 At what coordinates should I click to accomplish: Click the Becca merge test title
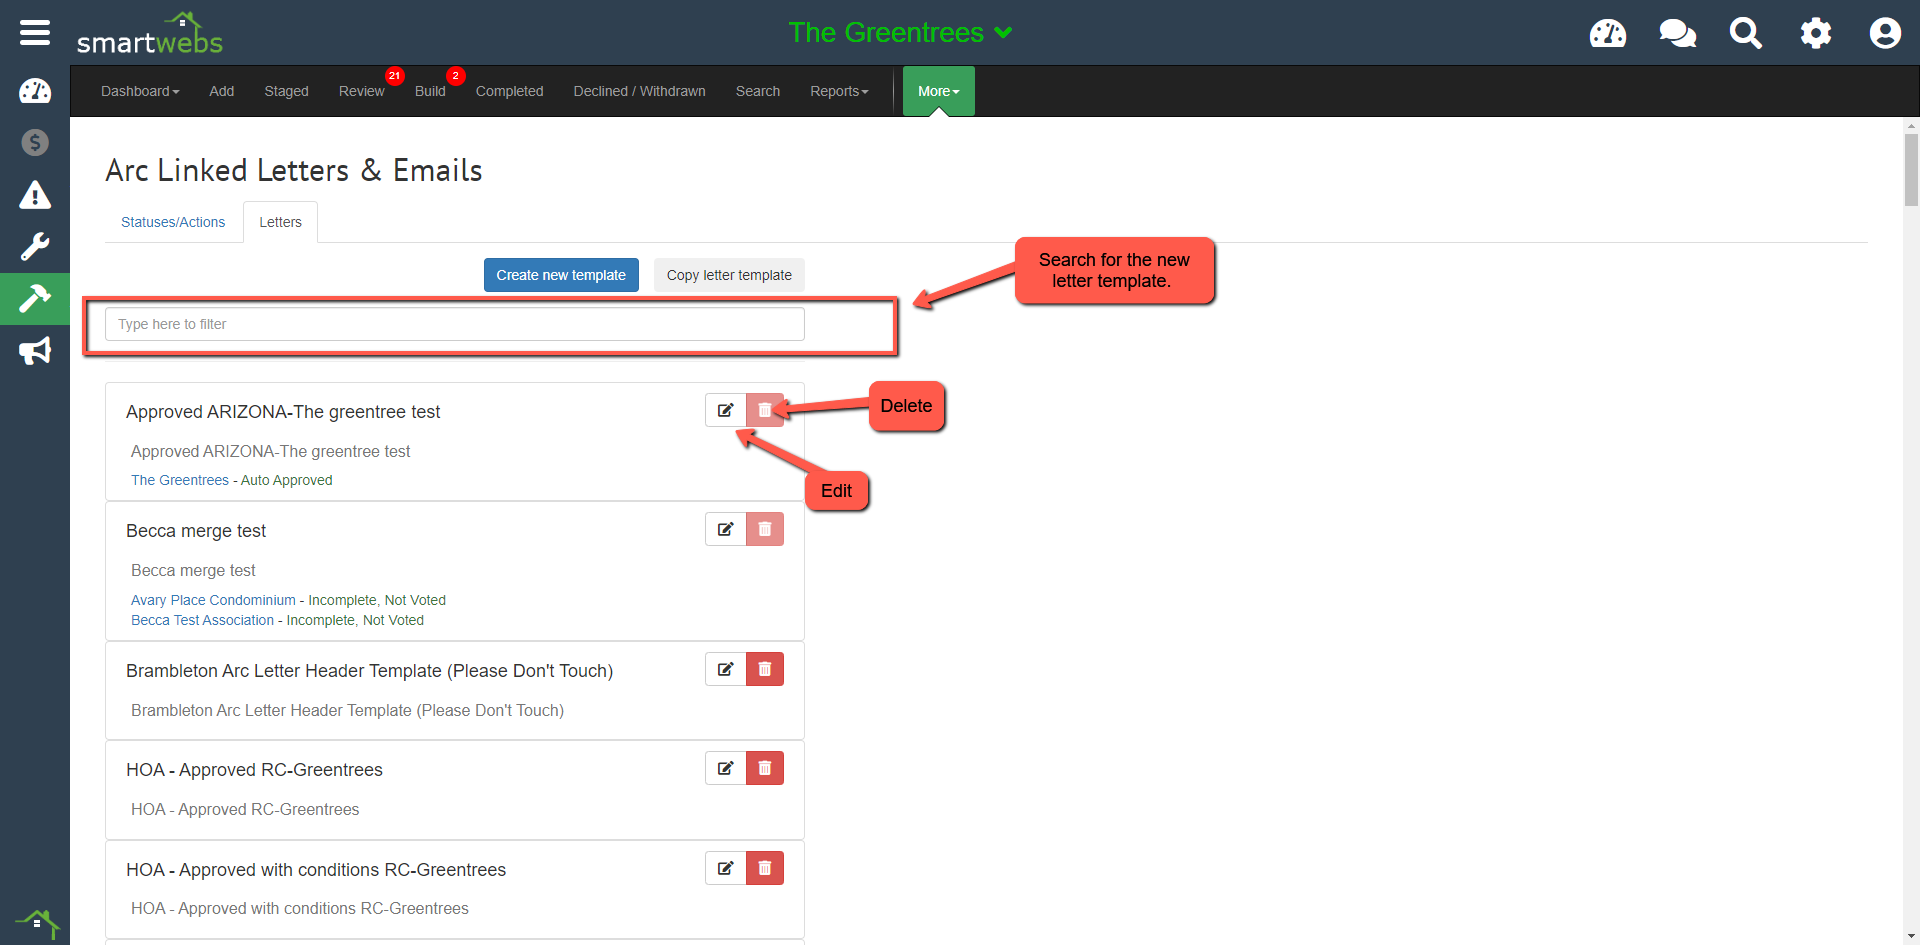(x=196, y=531)
